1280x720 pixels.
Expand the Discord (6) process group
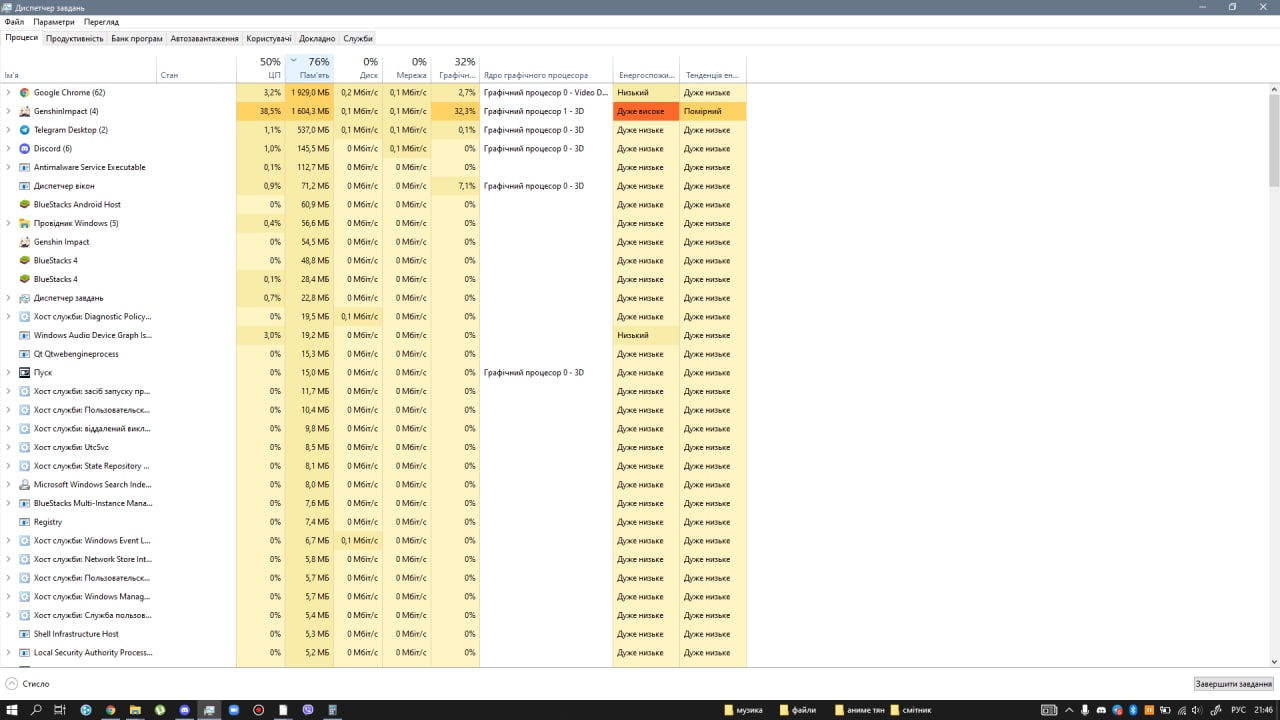[x=8, y=148]
